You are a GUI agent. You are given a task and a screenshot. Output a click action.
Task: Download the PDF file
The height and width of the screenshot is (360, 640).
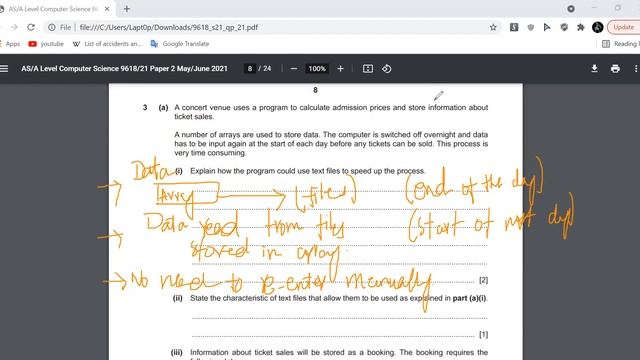click(594, 69)
